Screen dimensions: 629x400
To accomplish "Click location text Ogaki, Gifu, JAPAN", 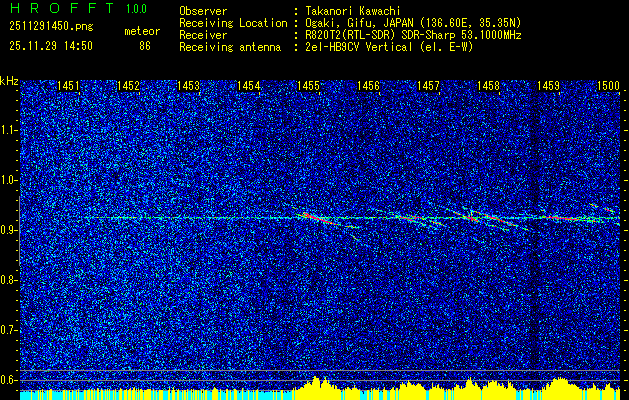I will pyautogui.click(x=359, y=23).
